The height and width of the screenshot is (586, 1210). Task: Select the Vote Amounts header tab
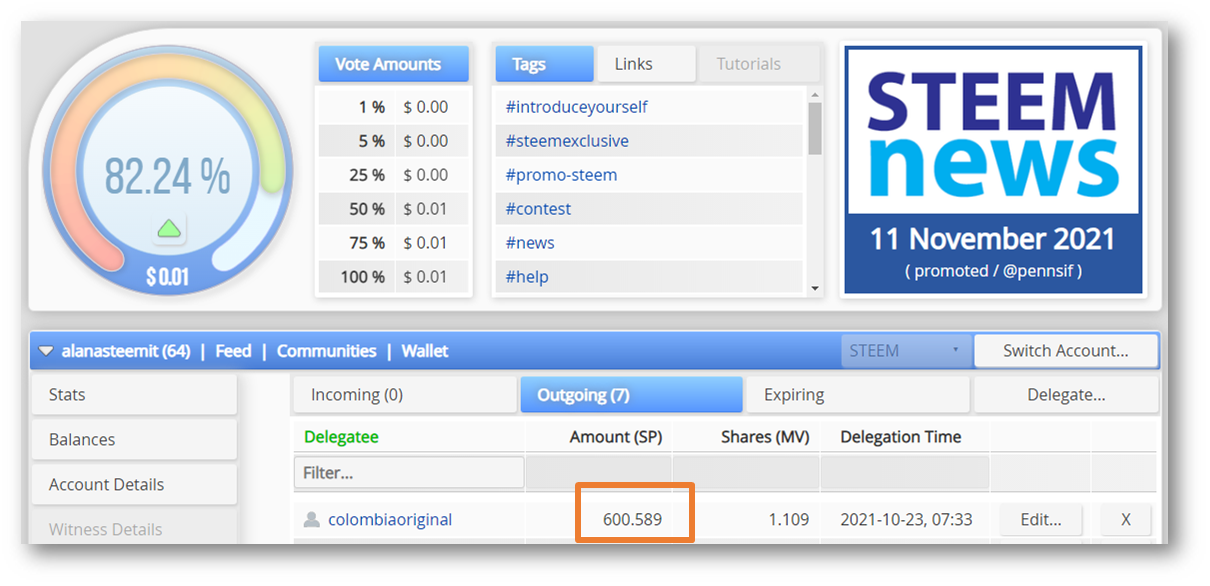[393, 64]
